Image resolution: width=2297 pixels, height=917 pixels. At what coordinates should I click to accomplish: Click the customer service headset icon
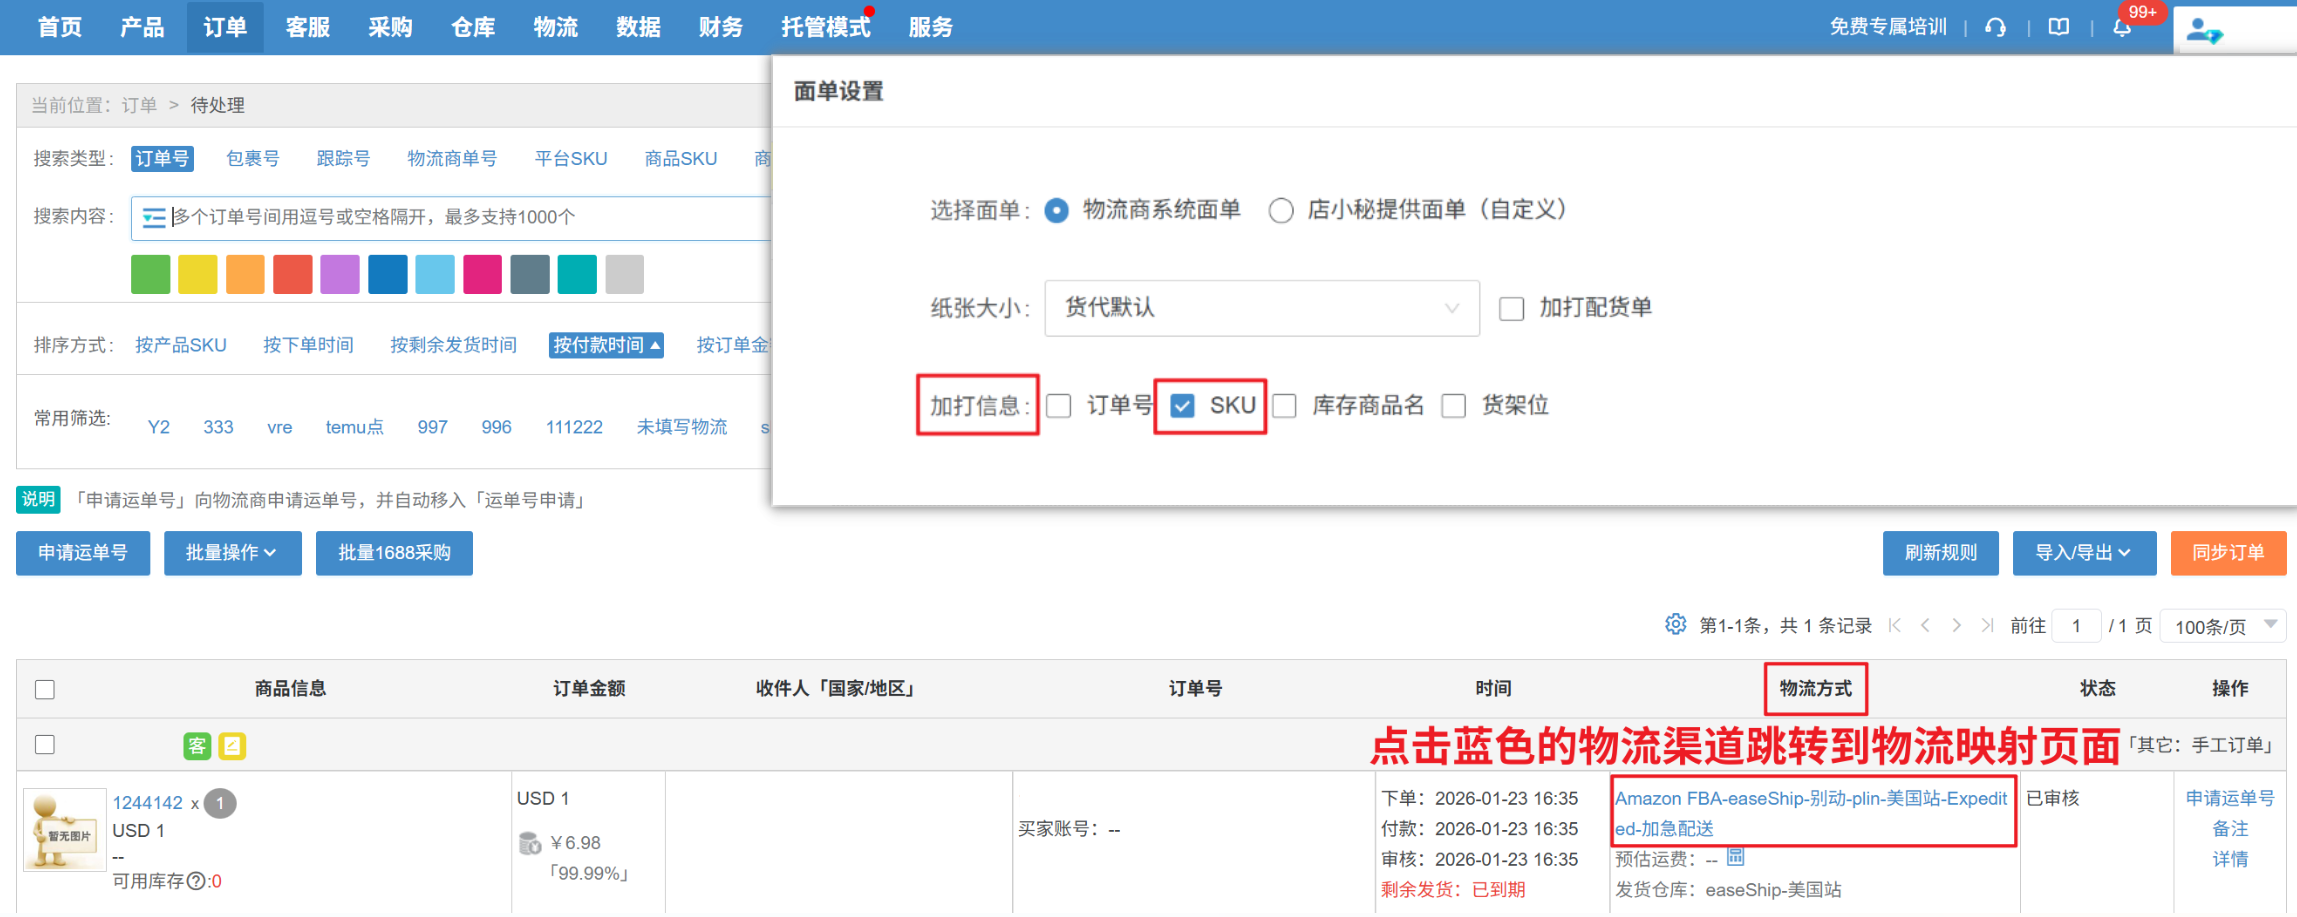click(1995, 27)
